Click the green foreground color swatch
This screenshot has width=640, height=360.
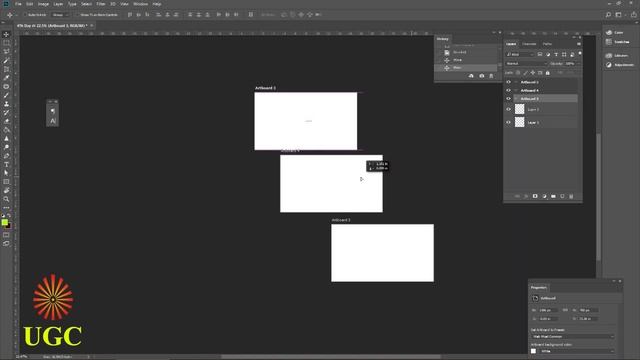coord(4,222)
